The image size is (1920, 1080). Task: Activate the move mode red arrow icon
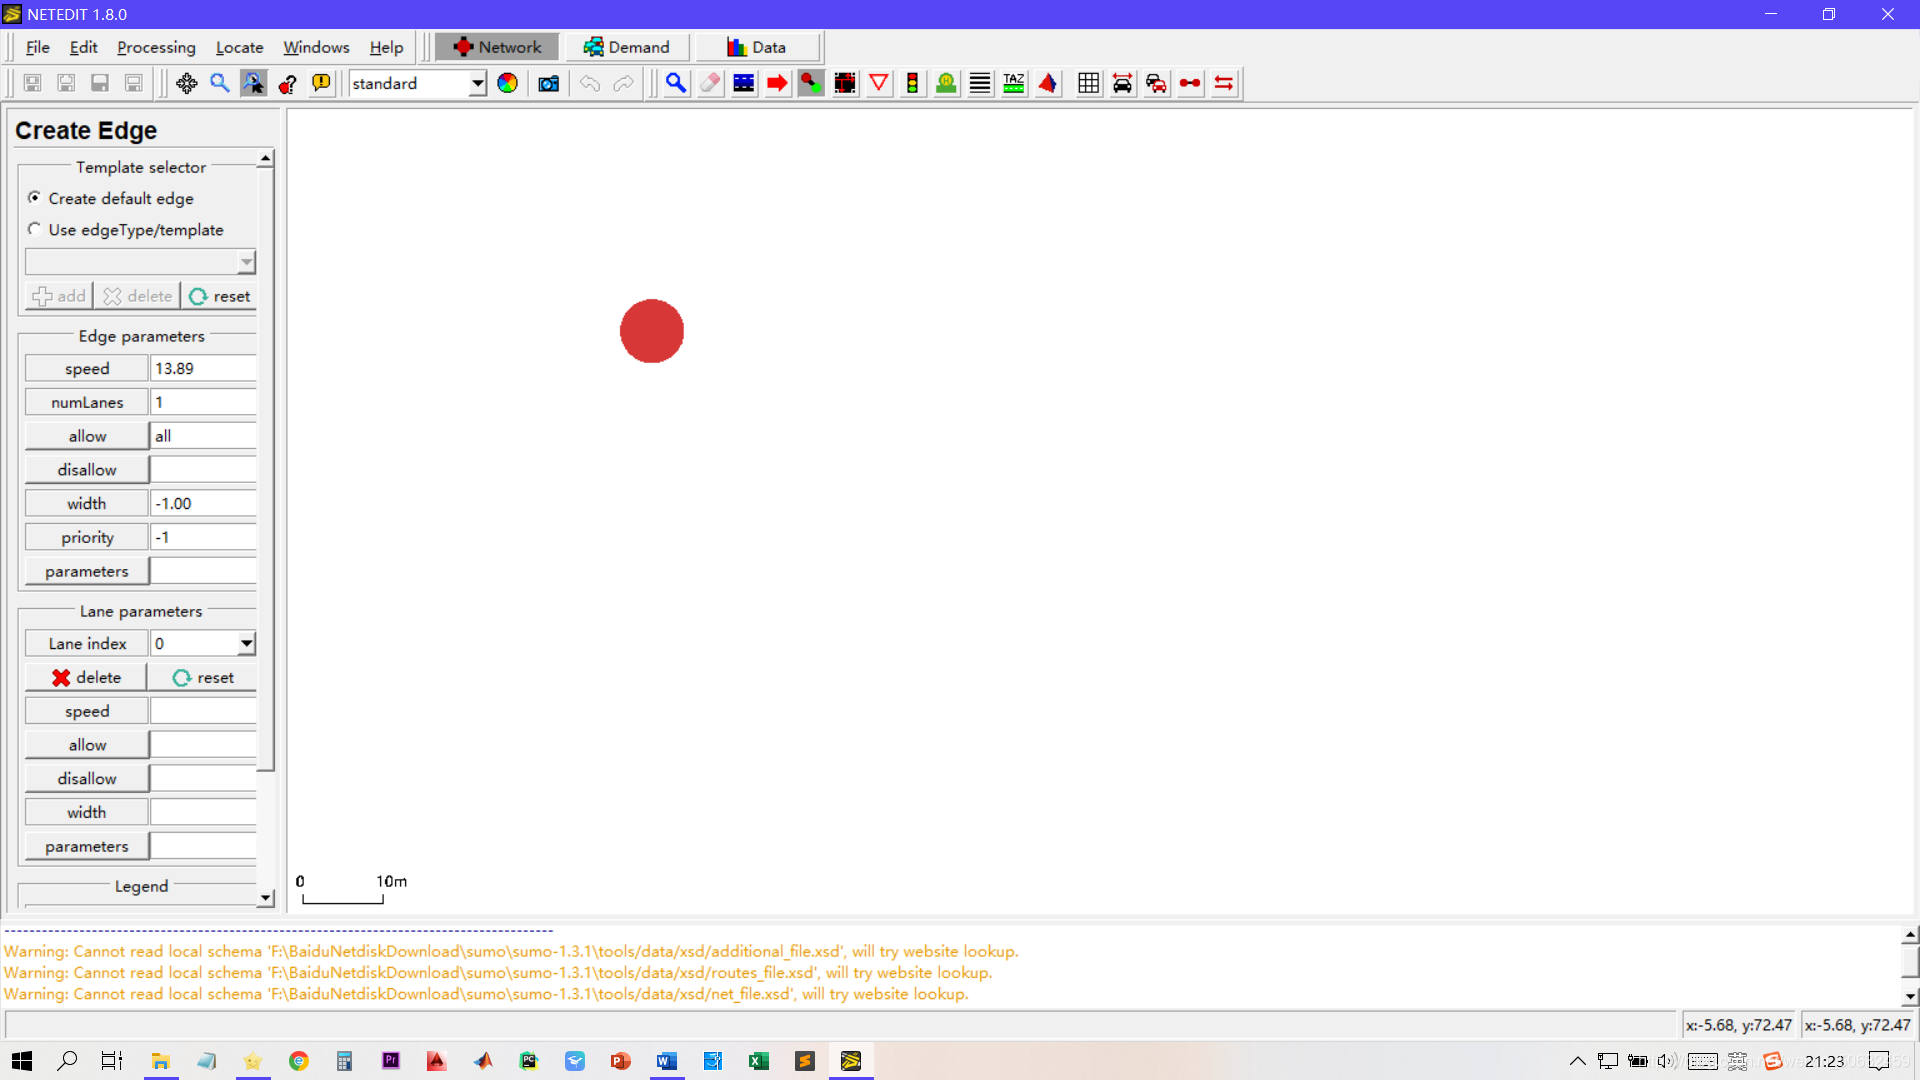[777, 83]
